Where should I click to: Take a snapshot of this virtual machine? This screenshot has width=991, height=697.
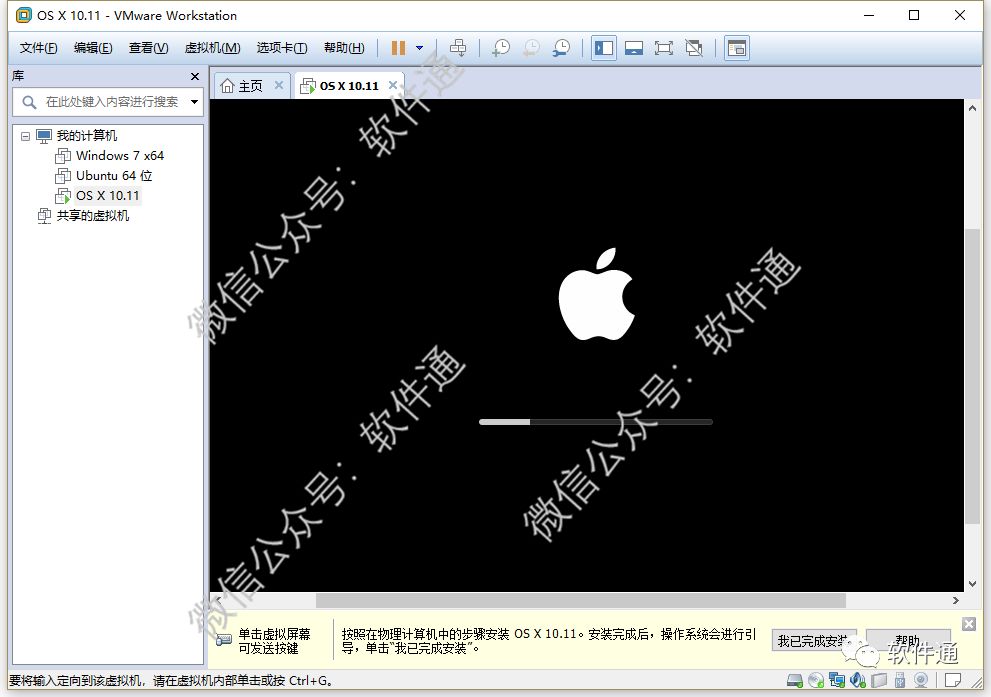coord(501,48)
